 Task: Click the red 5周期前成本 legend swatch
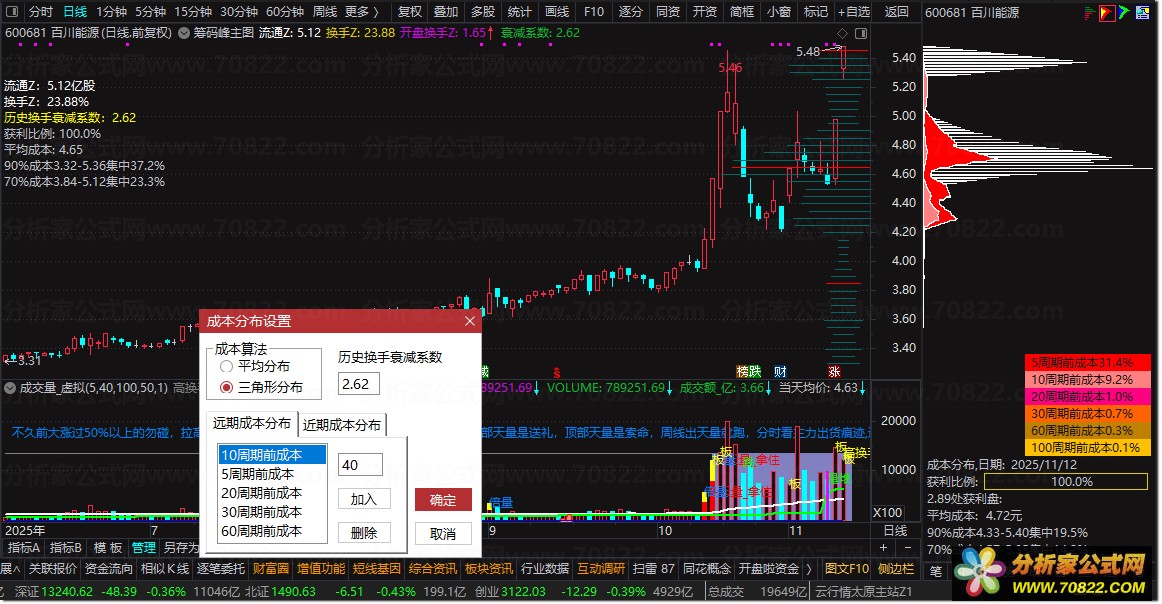pos(1087,362)
